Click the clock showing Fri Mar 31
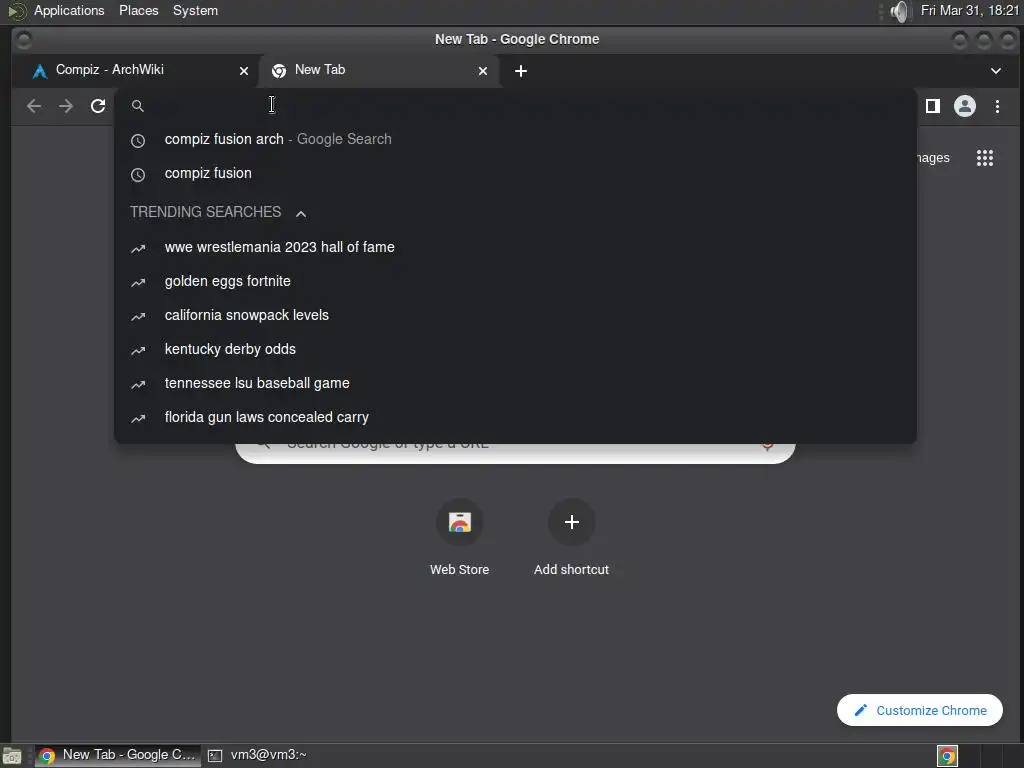The image size is (1024, 768). [969, 10]
